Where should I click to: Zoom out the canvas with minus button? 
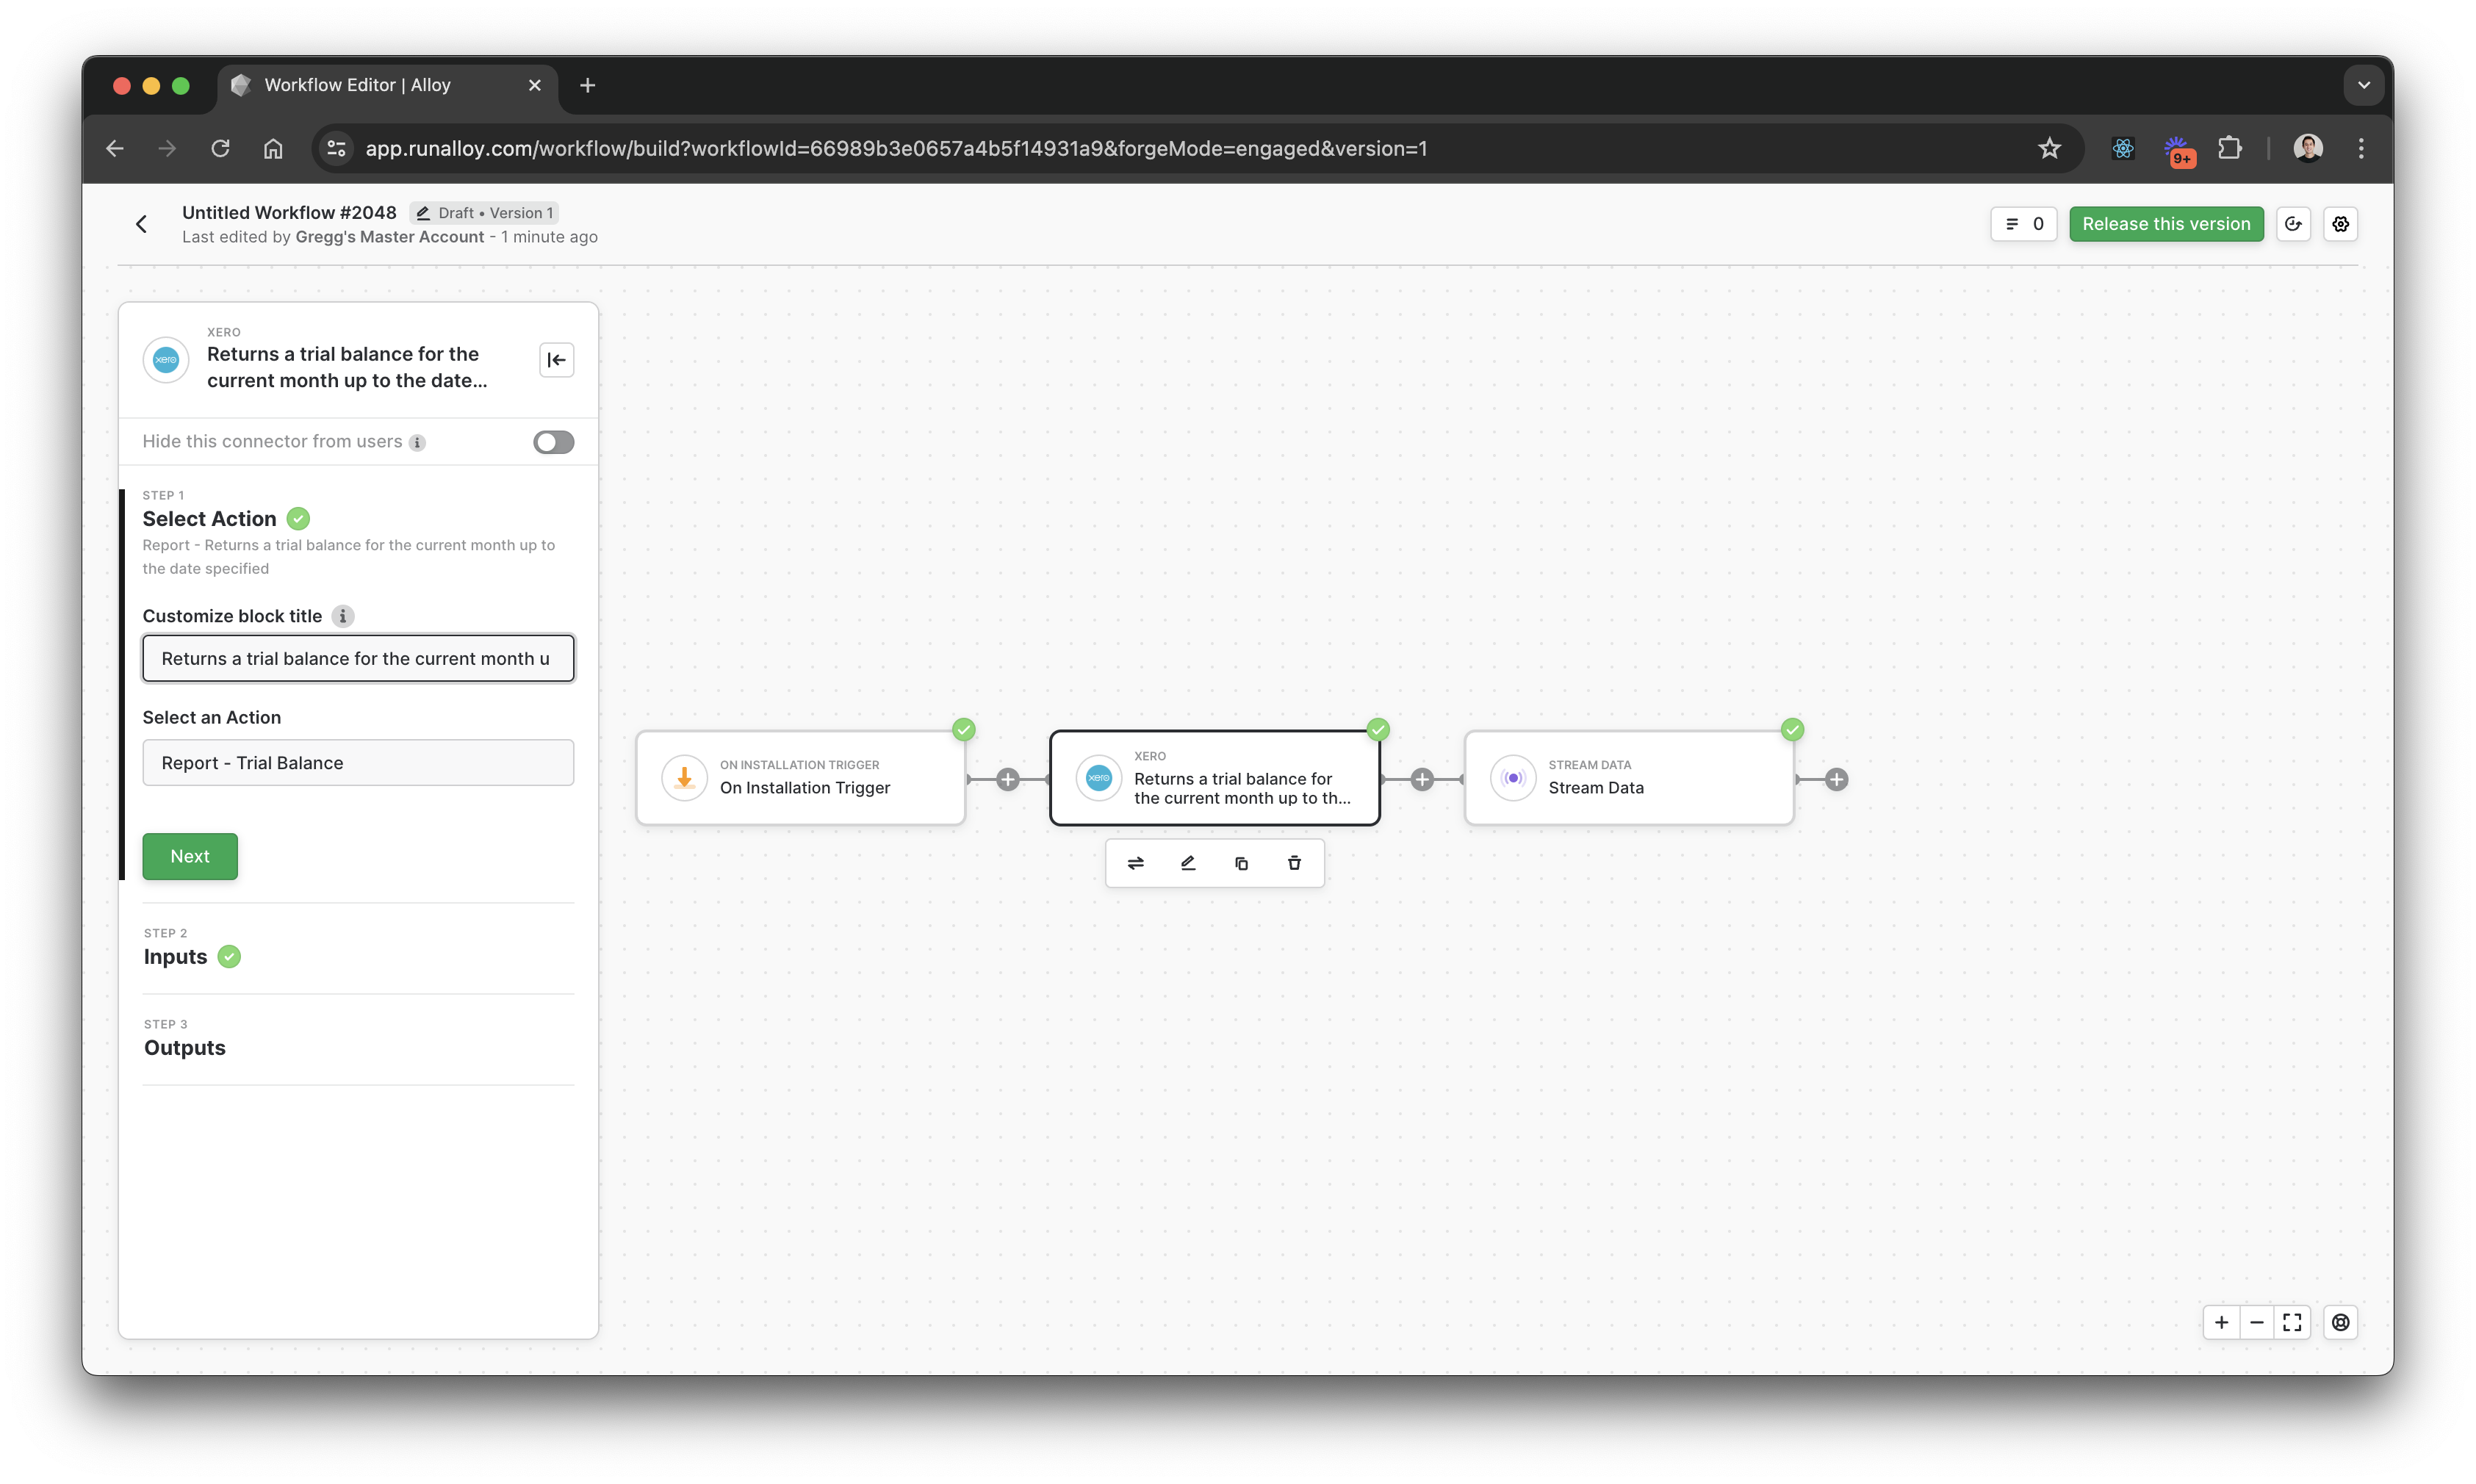click(2257, 1322)
